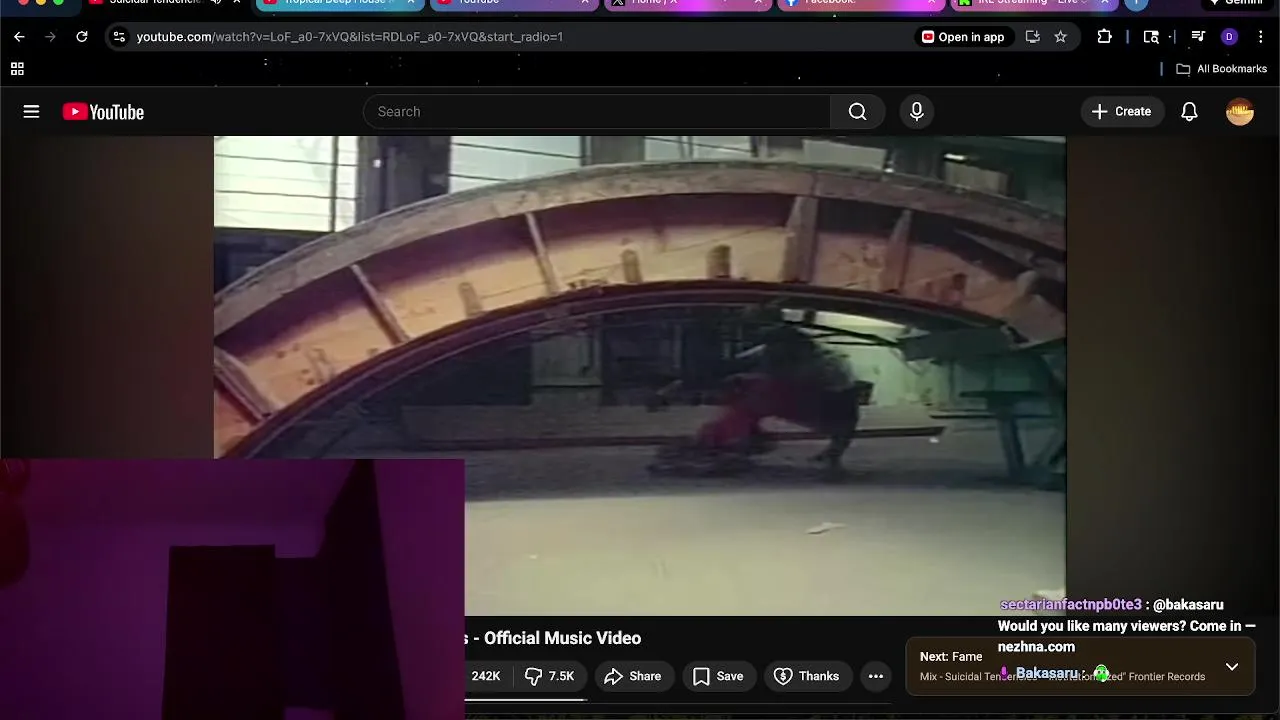Open the Chrome profile D avatar
The image size is (1280, 720).
[1230, 37]
